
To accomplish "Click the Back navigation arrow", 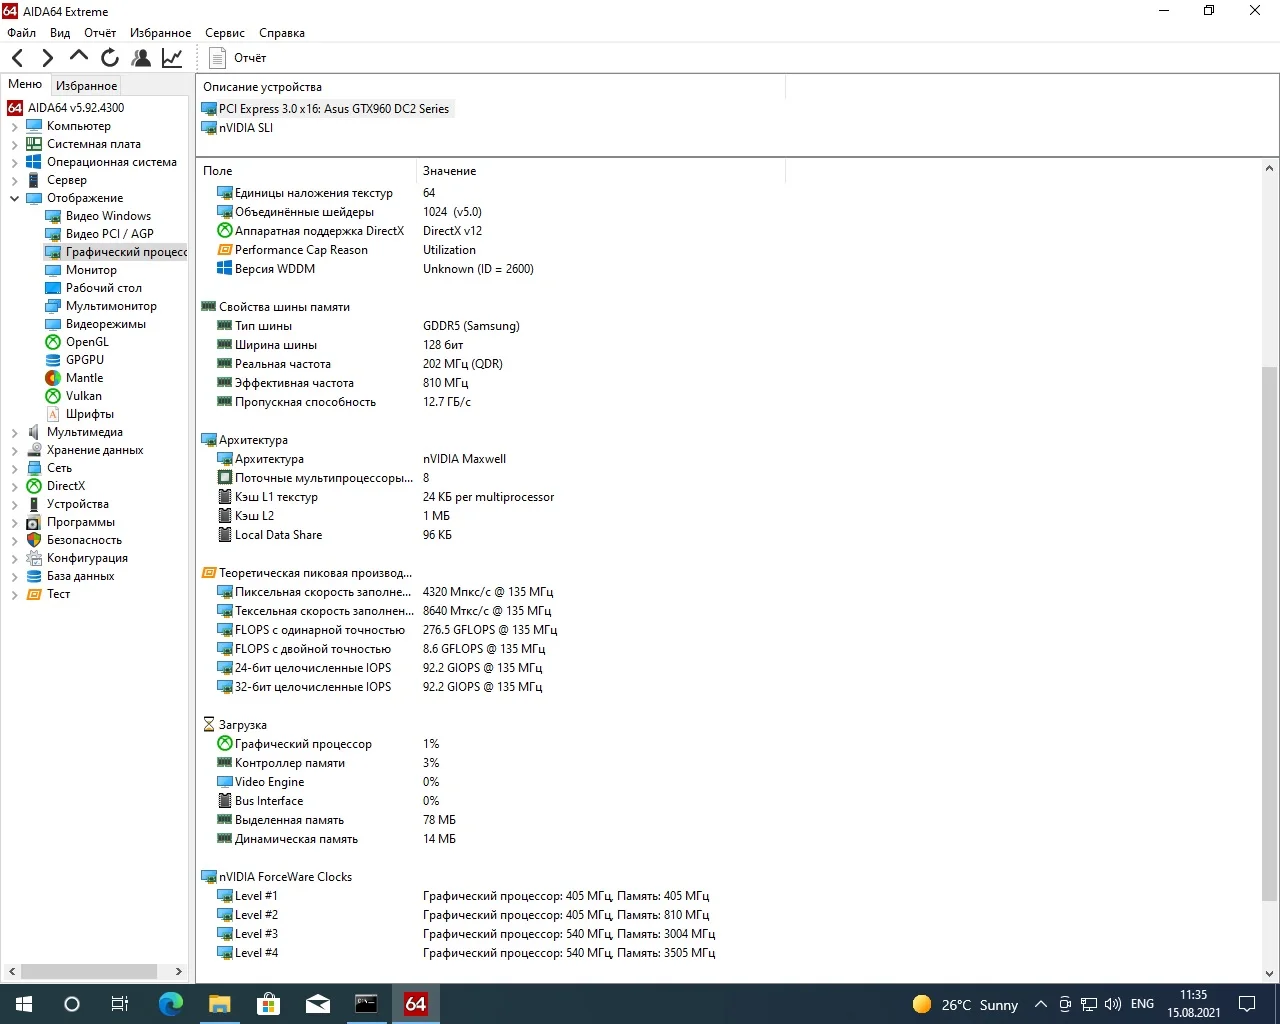I will (x=17, y=58).
